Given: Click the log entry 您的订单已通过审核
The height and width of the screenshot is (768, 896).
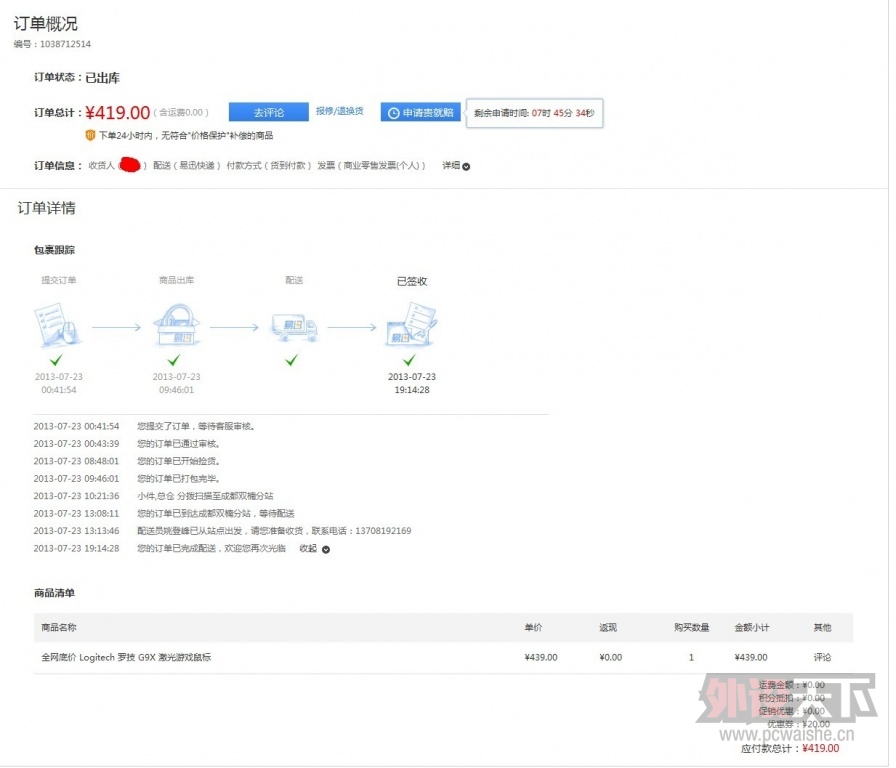Looking at the screenshot, I should (178, 443).
